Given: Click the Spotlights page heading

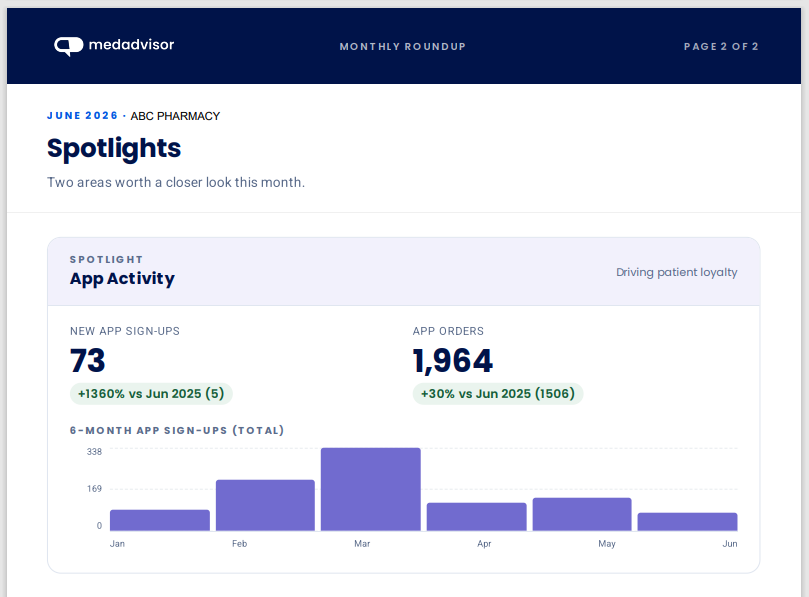Looking at the screenshot, I should pos(114,149).
